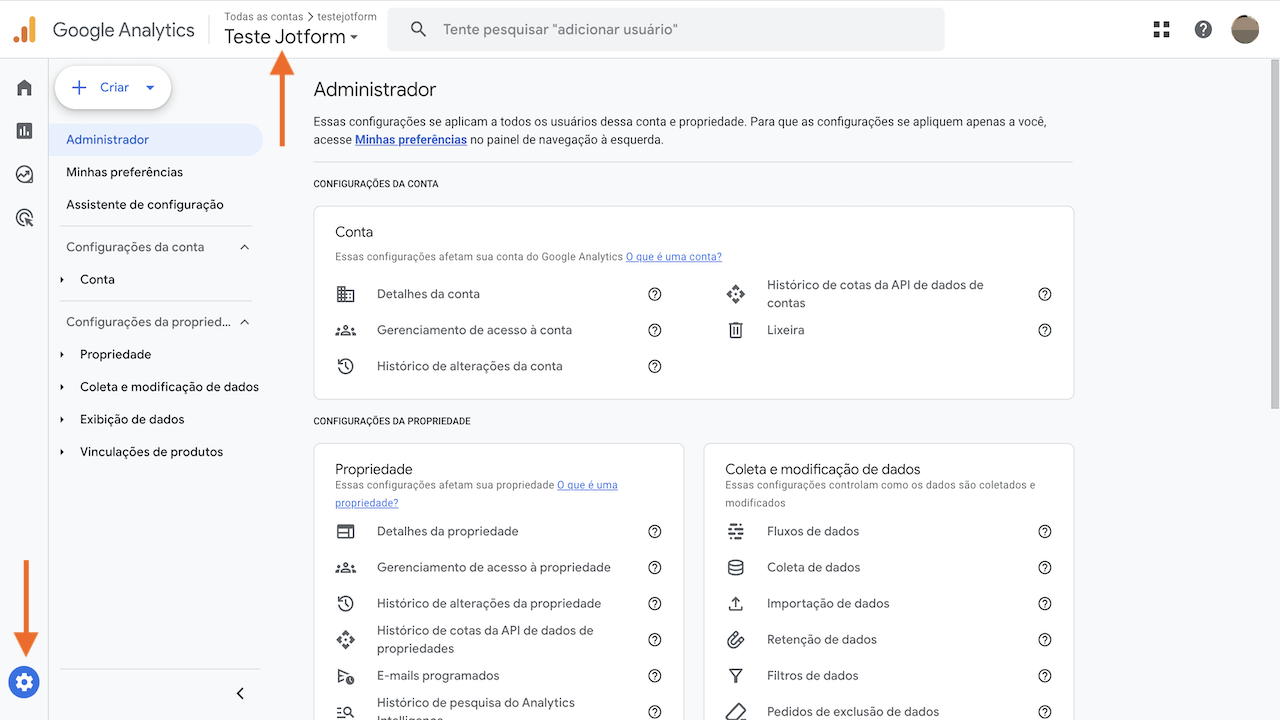Open the Home icon in the left sidebar
Viewport: 1280px width, 720px height.
coord(24,87)
